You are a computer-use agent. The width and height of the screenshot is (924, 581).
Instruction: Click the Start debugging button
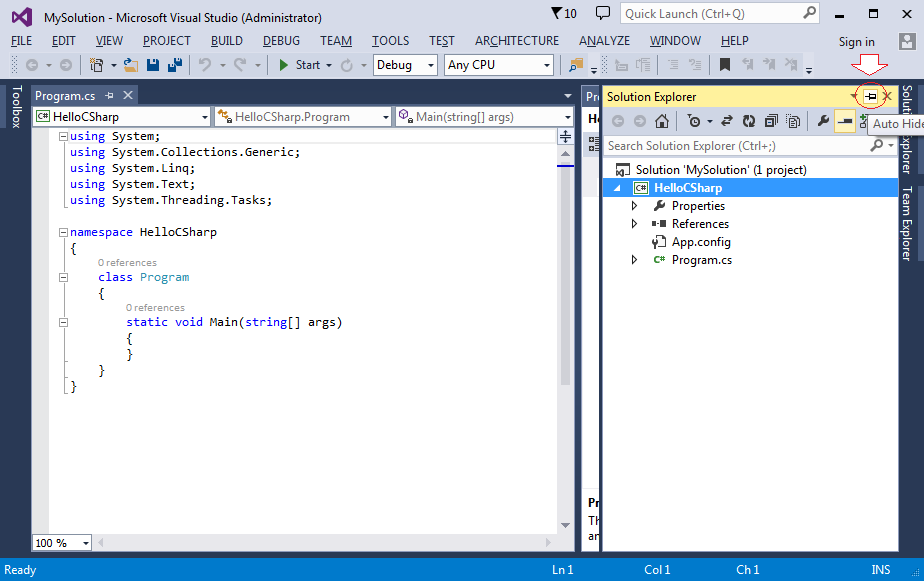tap(300, 65)
